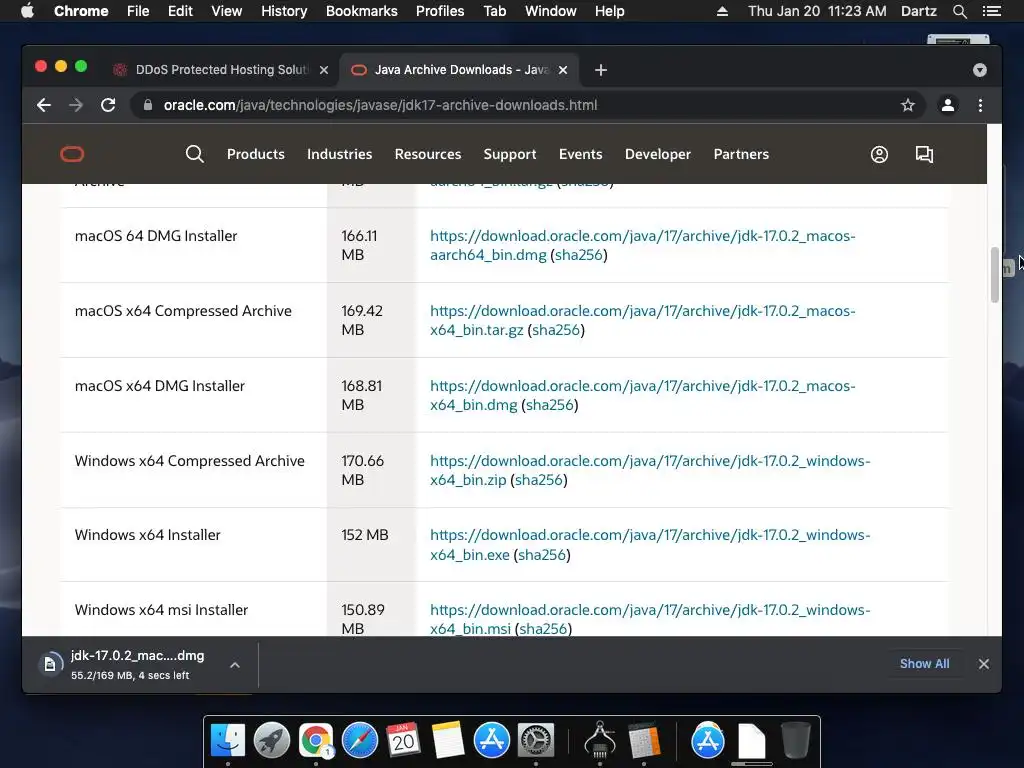Open the Oracle site search icon

195,154
